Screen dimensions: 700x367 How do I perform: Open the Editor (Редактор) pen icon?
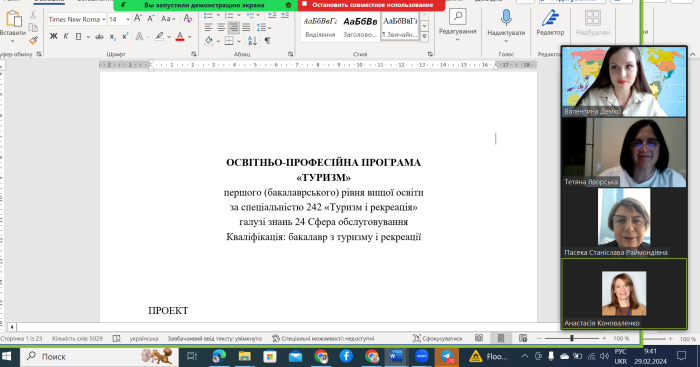[550, 18]
